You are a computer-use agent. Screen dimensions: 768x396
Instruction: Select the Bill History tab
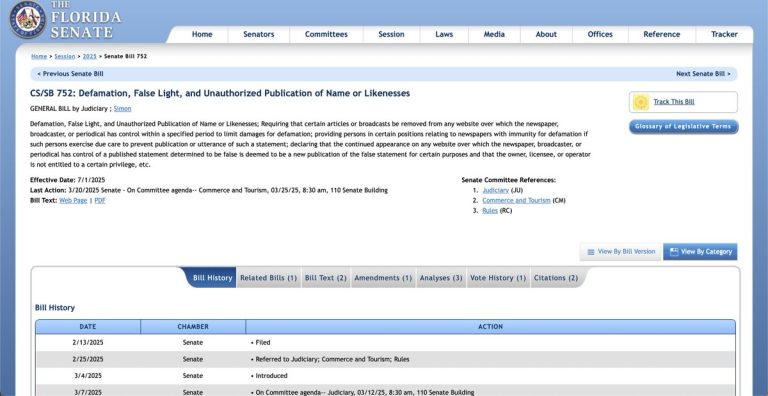[211, 278]
